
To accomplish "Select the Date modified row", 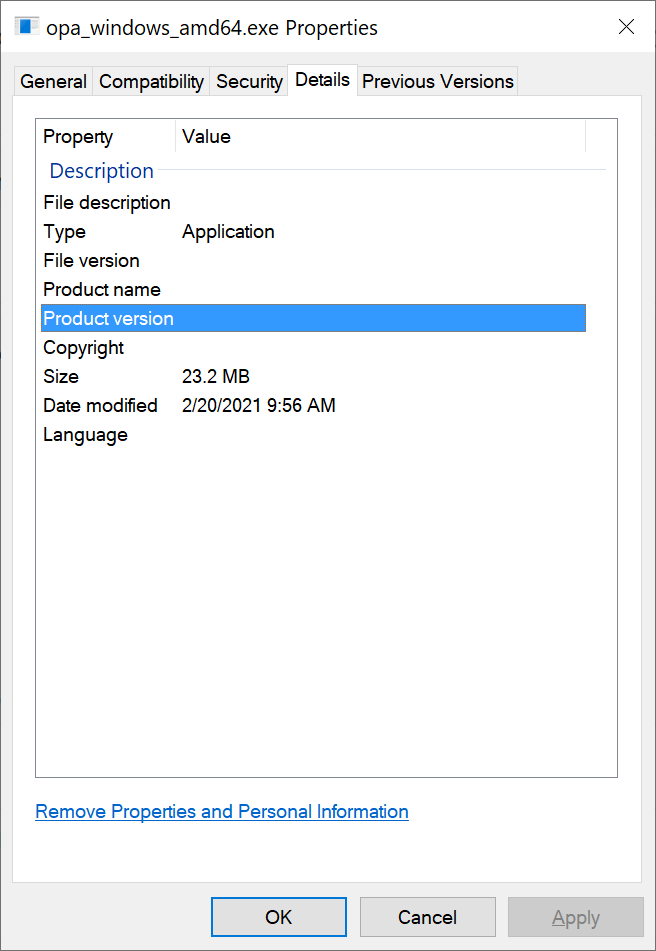I will pyautogui.click(x=313, y=405).
